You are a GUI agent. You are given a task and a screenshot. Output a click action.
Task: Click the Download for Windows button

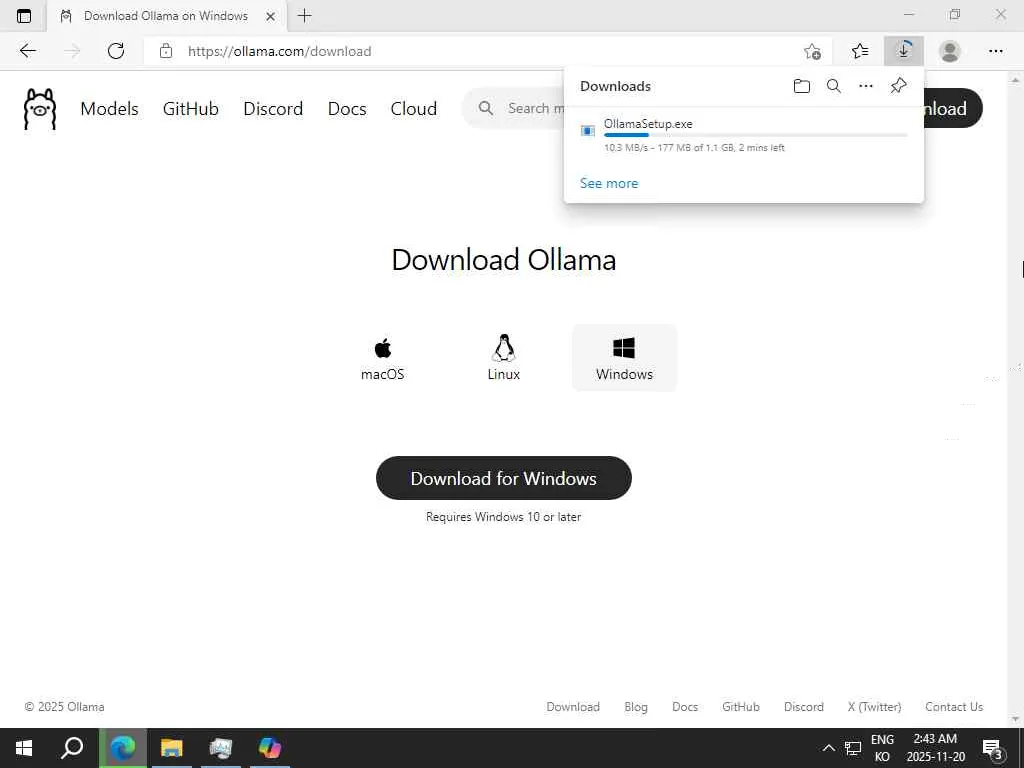pos(504,478)
